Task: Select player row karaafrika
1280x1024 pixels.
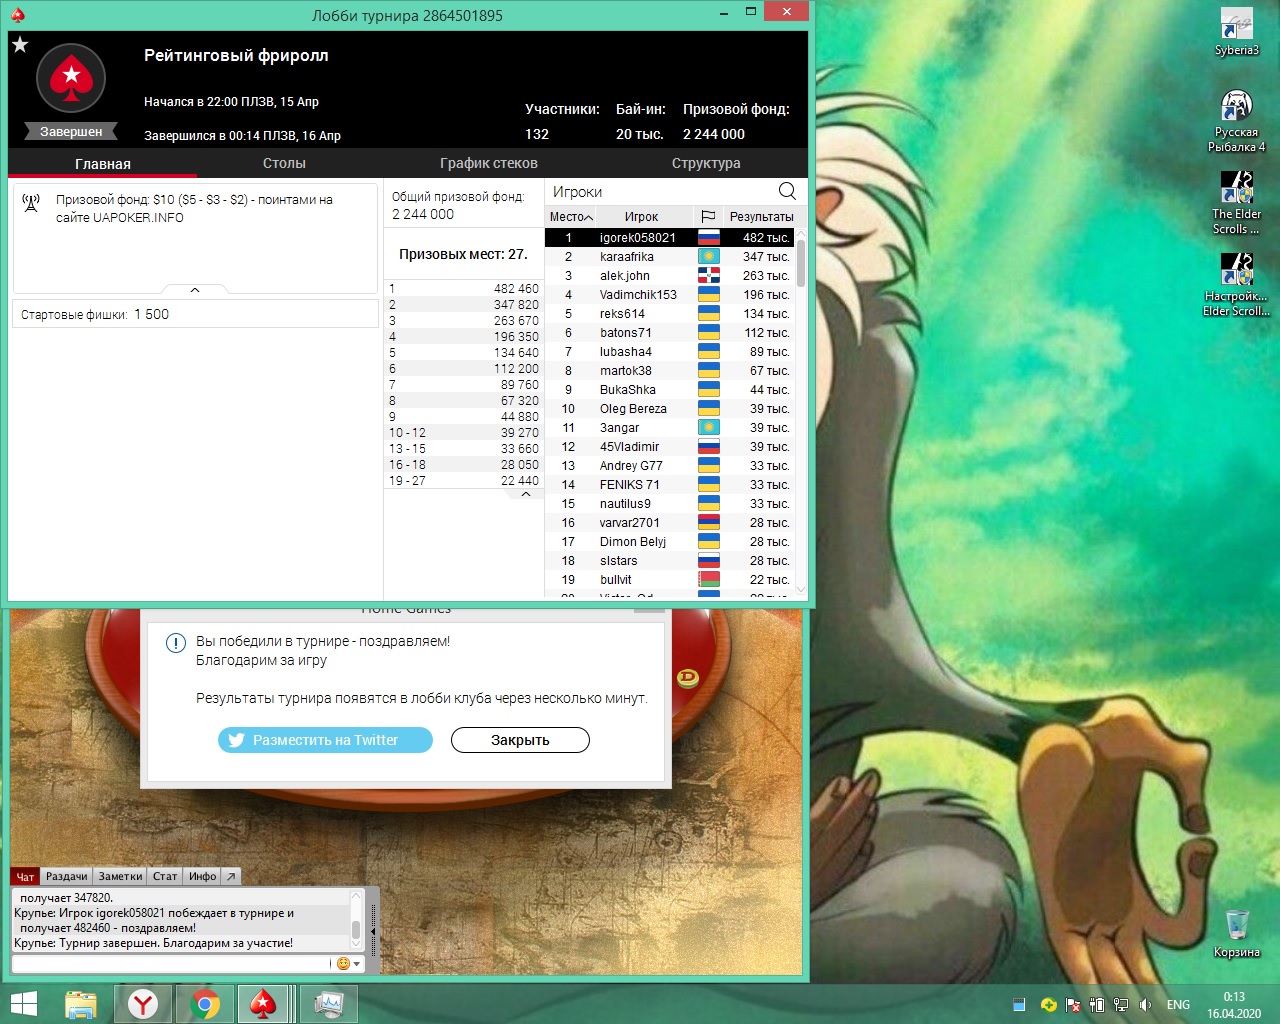Action: pos(669,257)
